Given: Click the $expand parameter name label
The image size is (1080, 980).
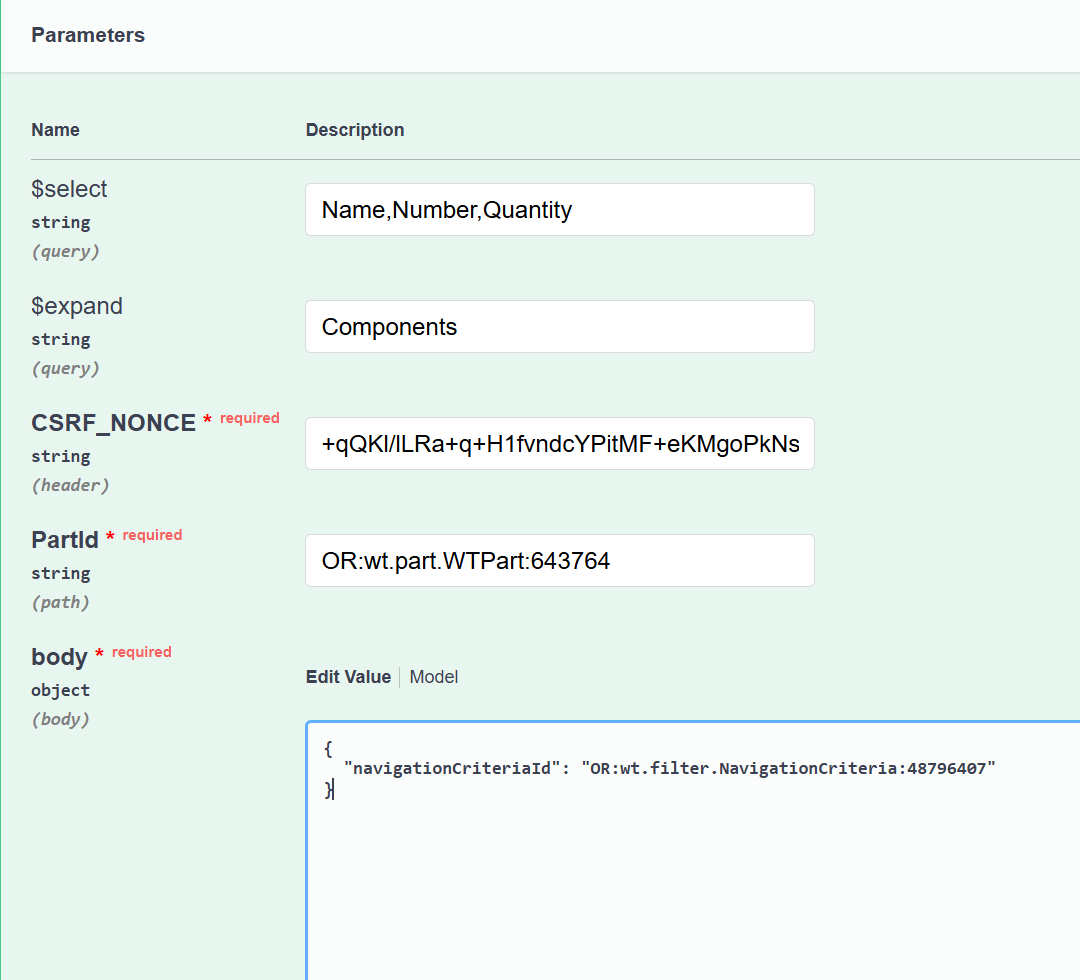Looking at the screenshot, I should click(77, 305).
